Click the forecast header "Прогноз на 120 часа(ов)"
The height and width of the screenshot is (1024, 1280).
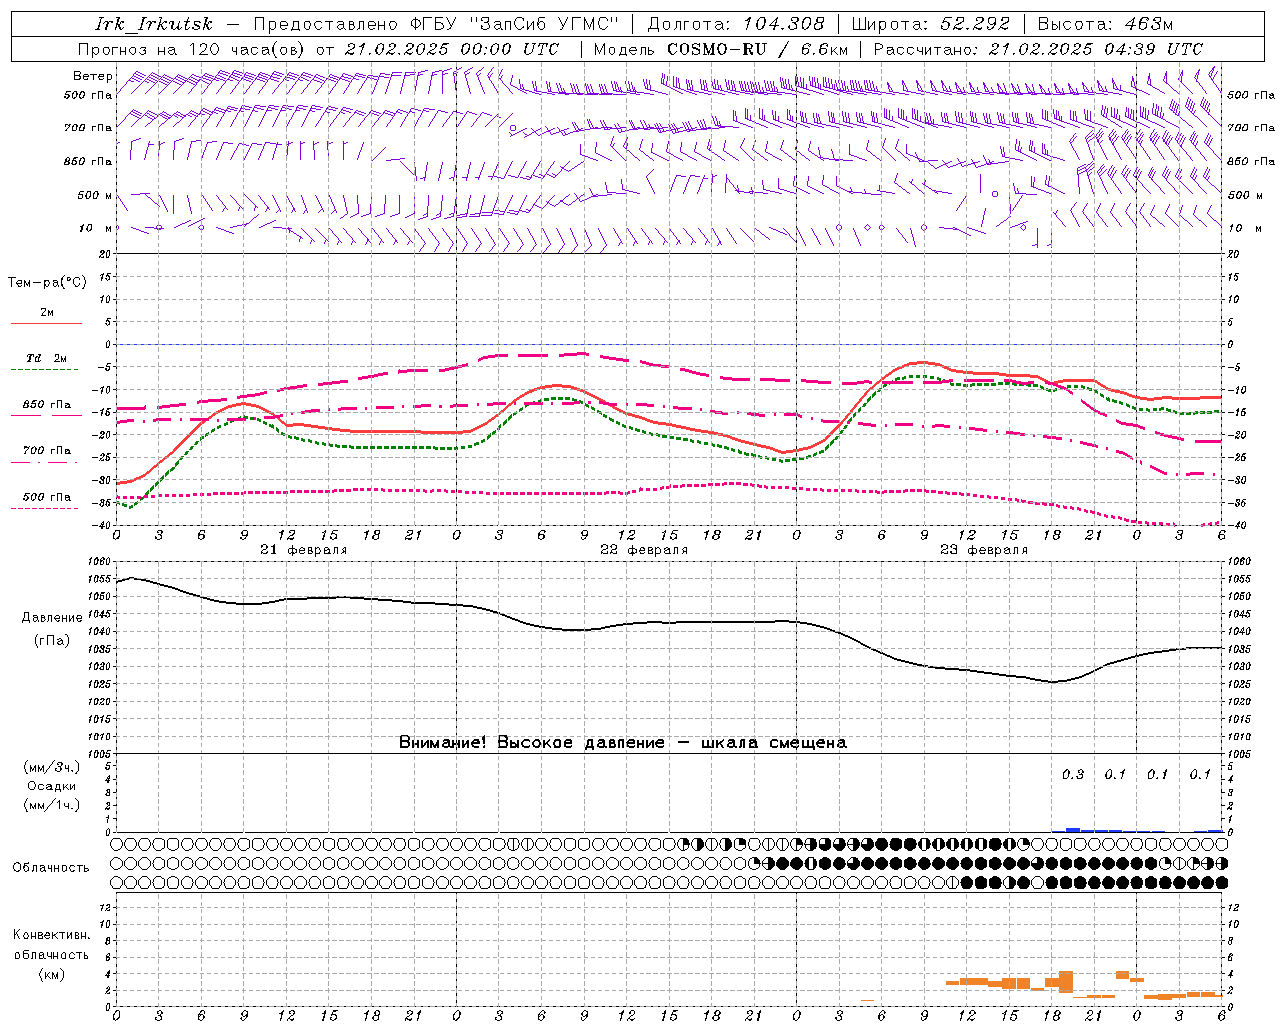pos(192,49)
